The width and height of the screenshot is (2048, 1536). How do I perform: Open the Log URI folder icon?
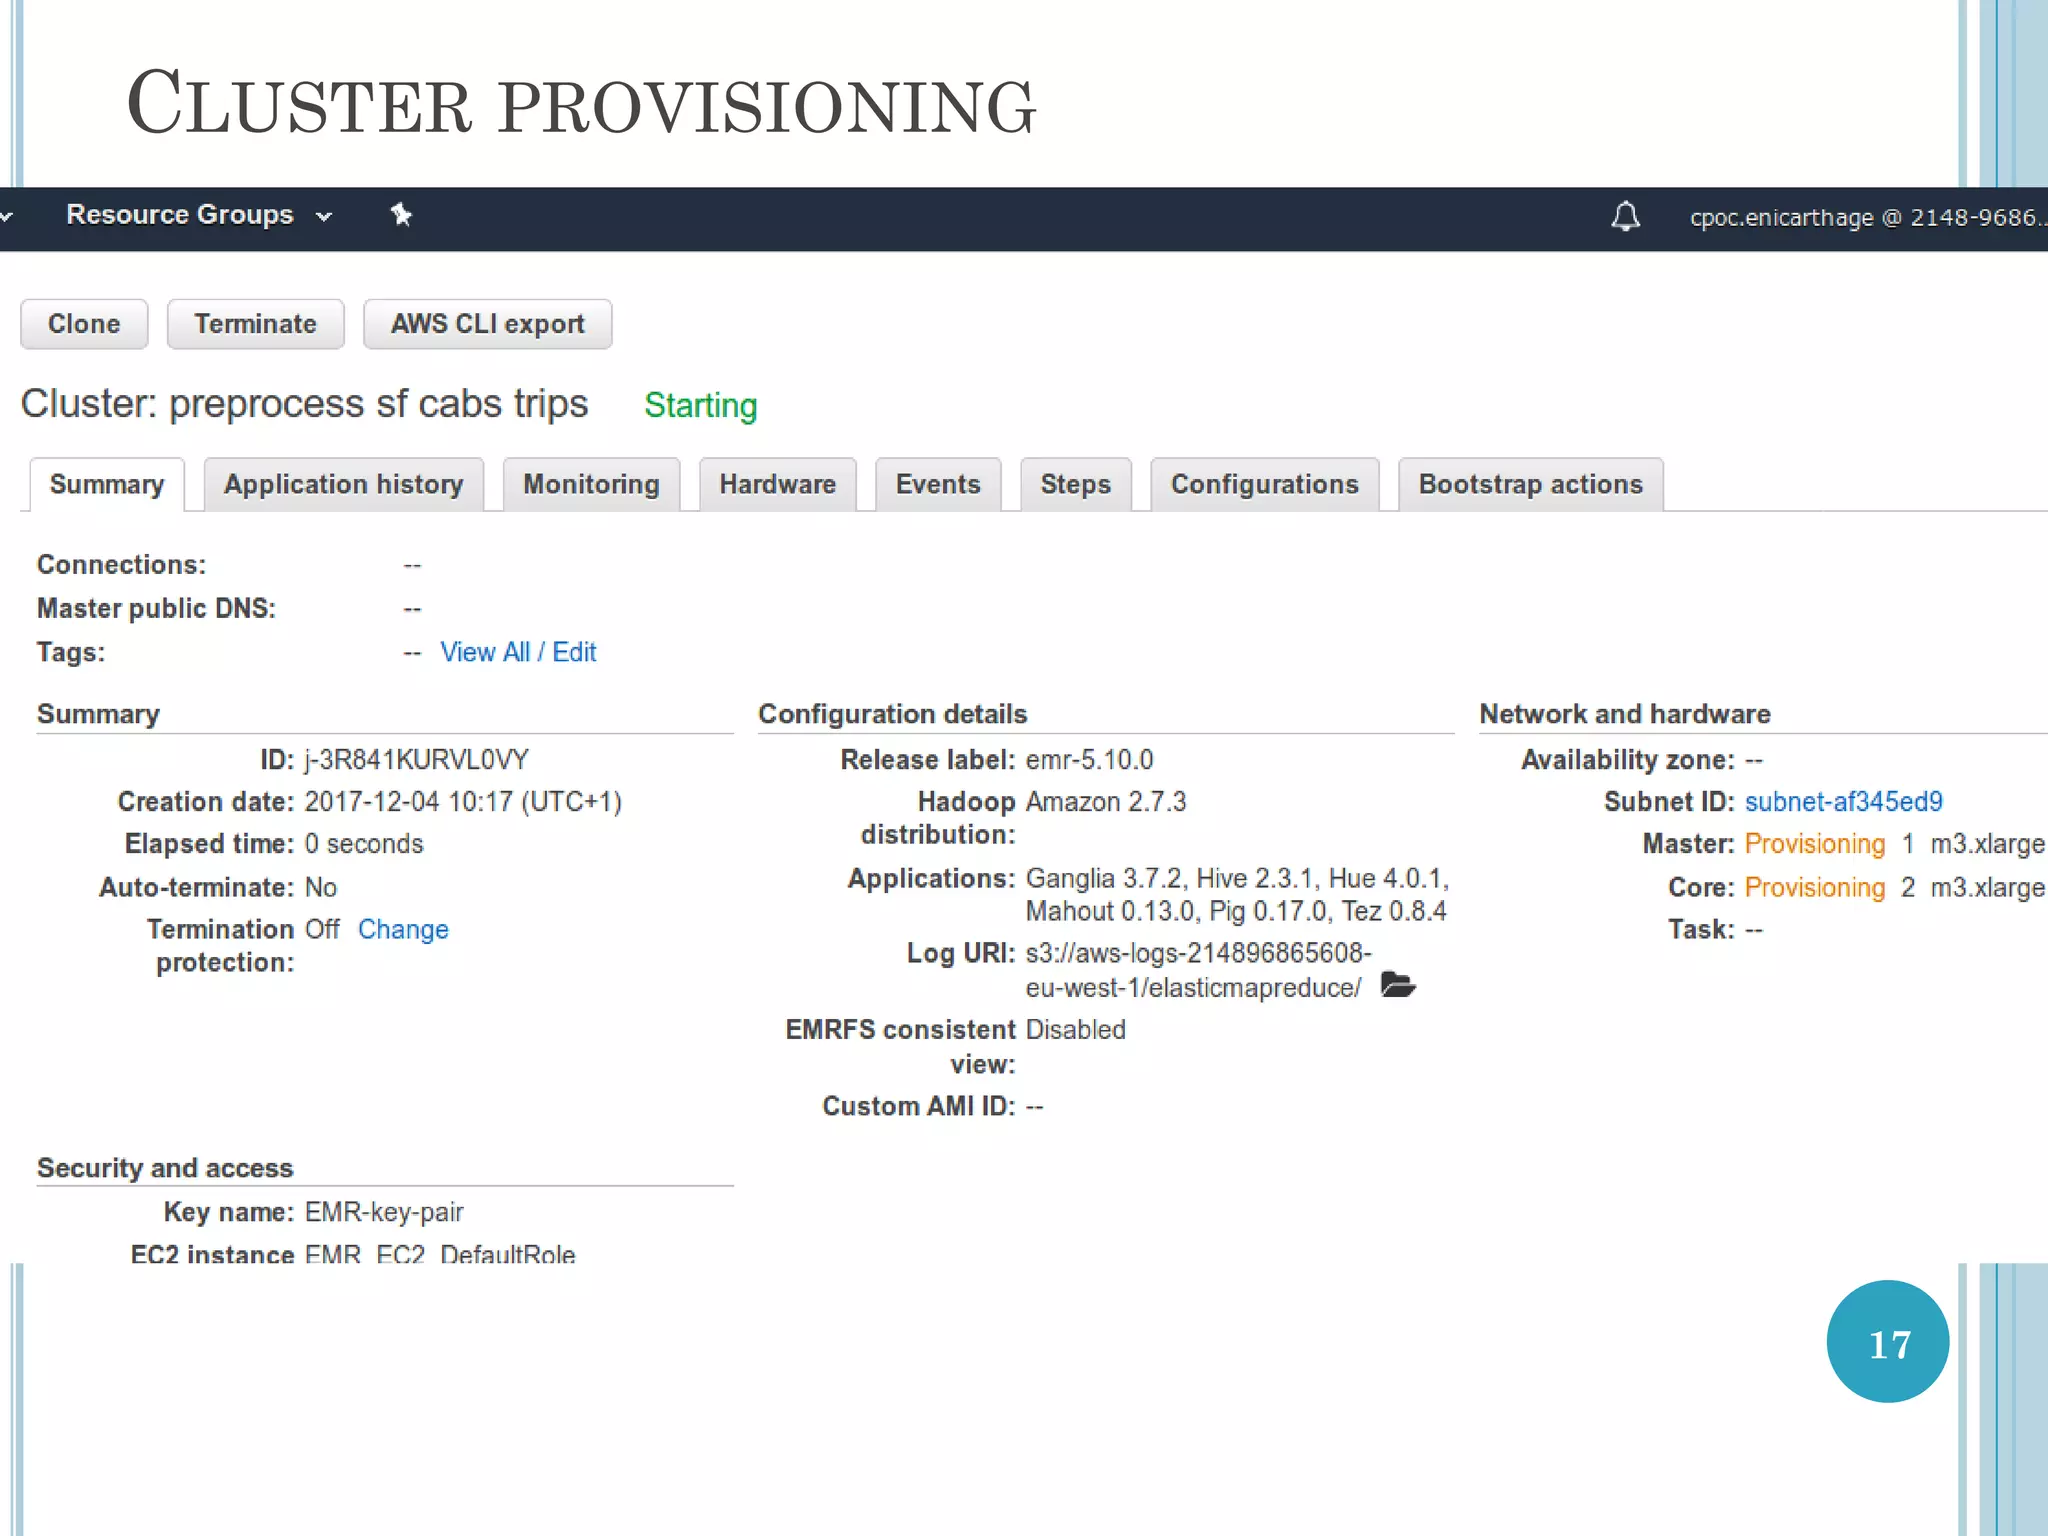(1397, 986)
